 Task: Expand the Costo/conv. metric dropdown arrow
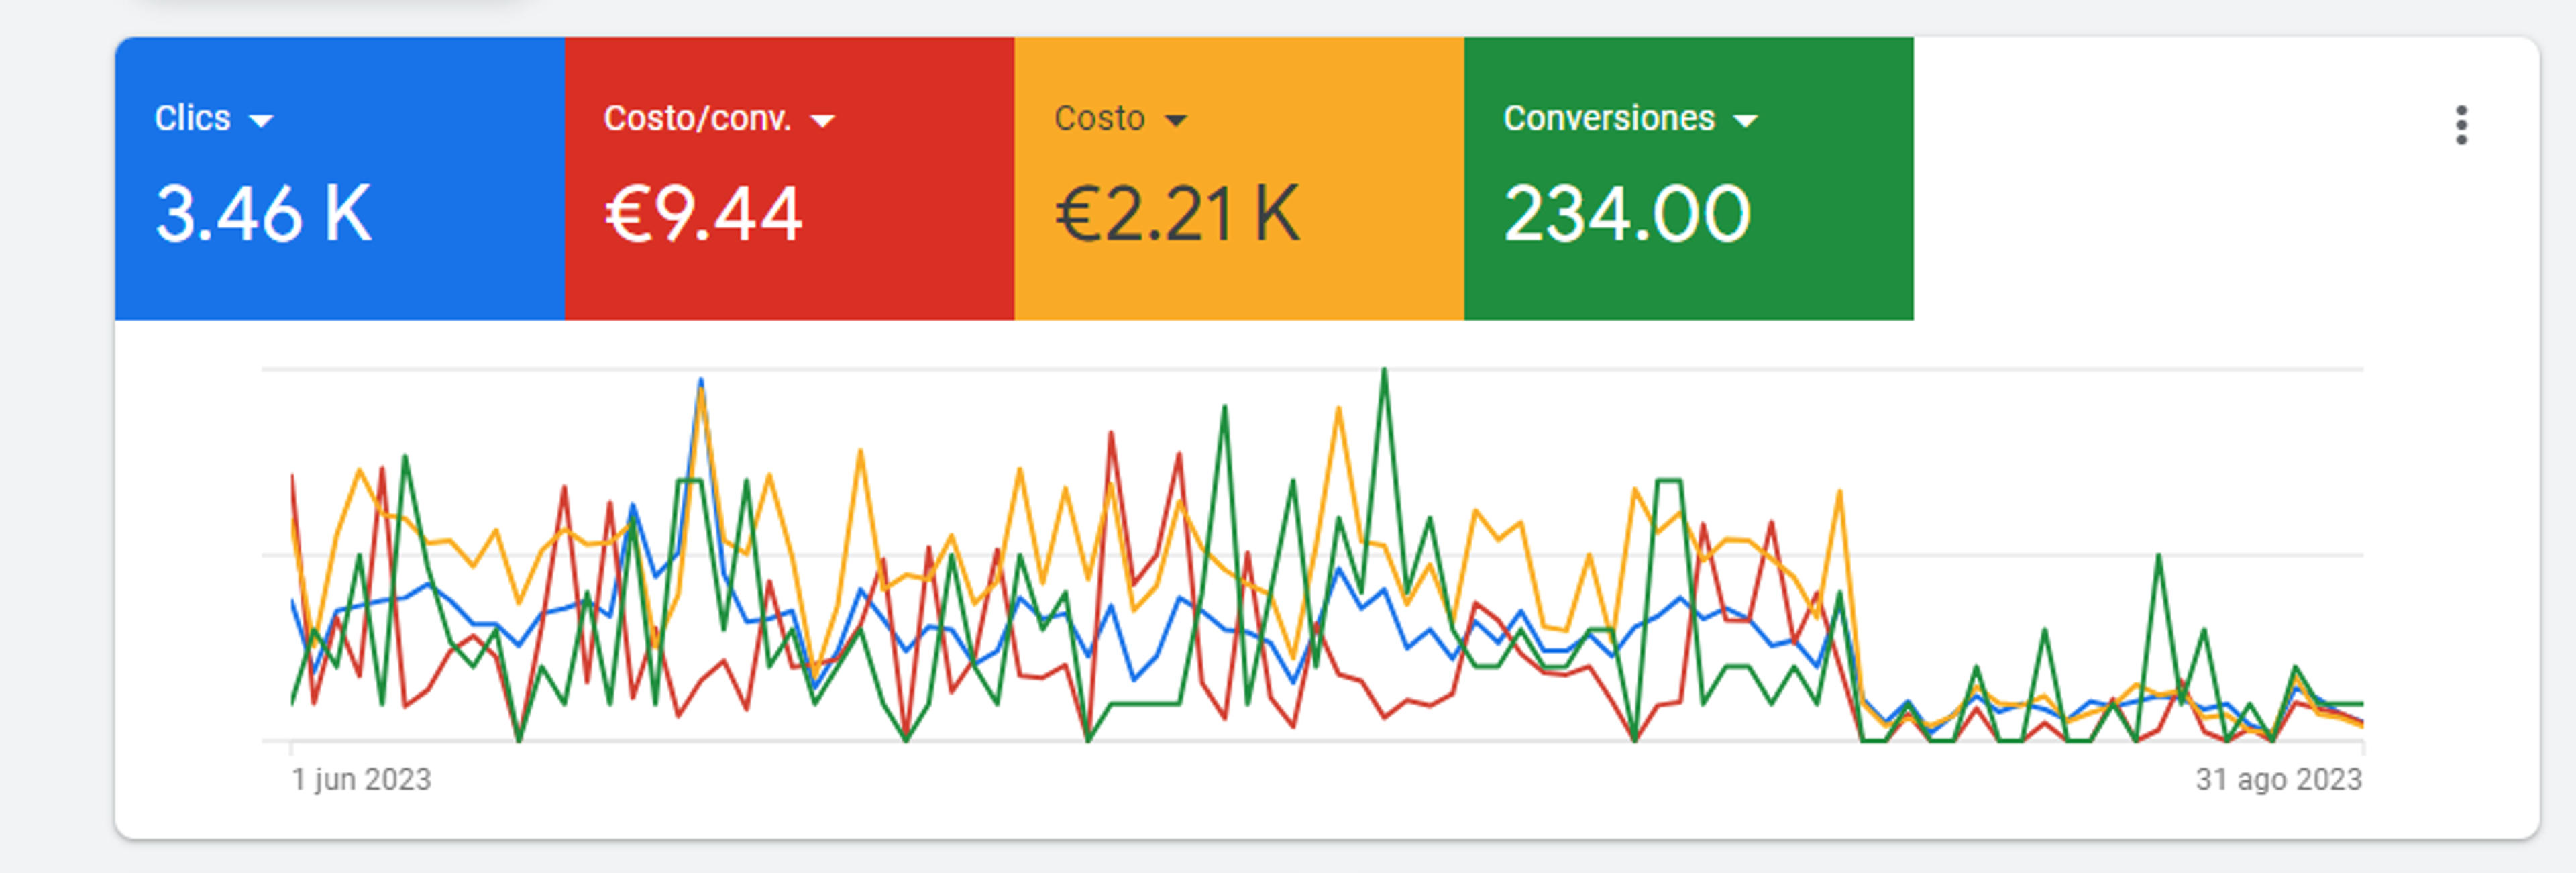click(x=822, y=121)
